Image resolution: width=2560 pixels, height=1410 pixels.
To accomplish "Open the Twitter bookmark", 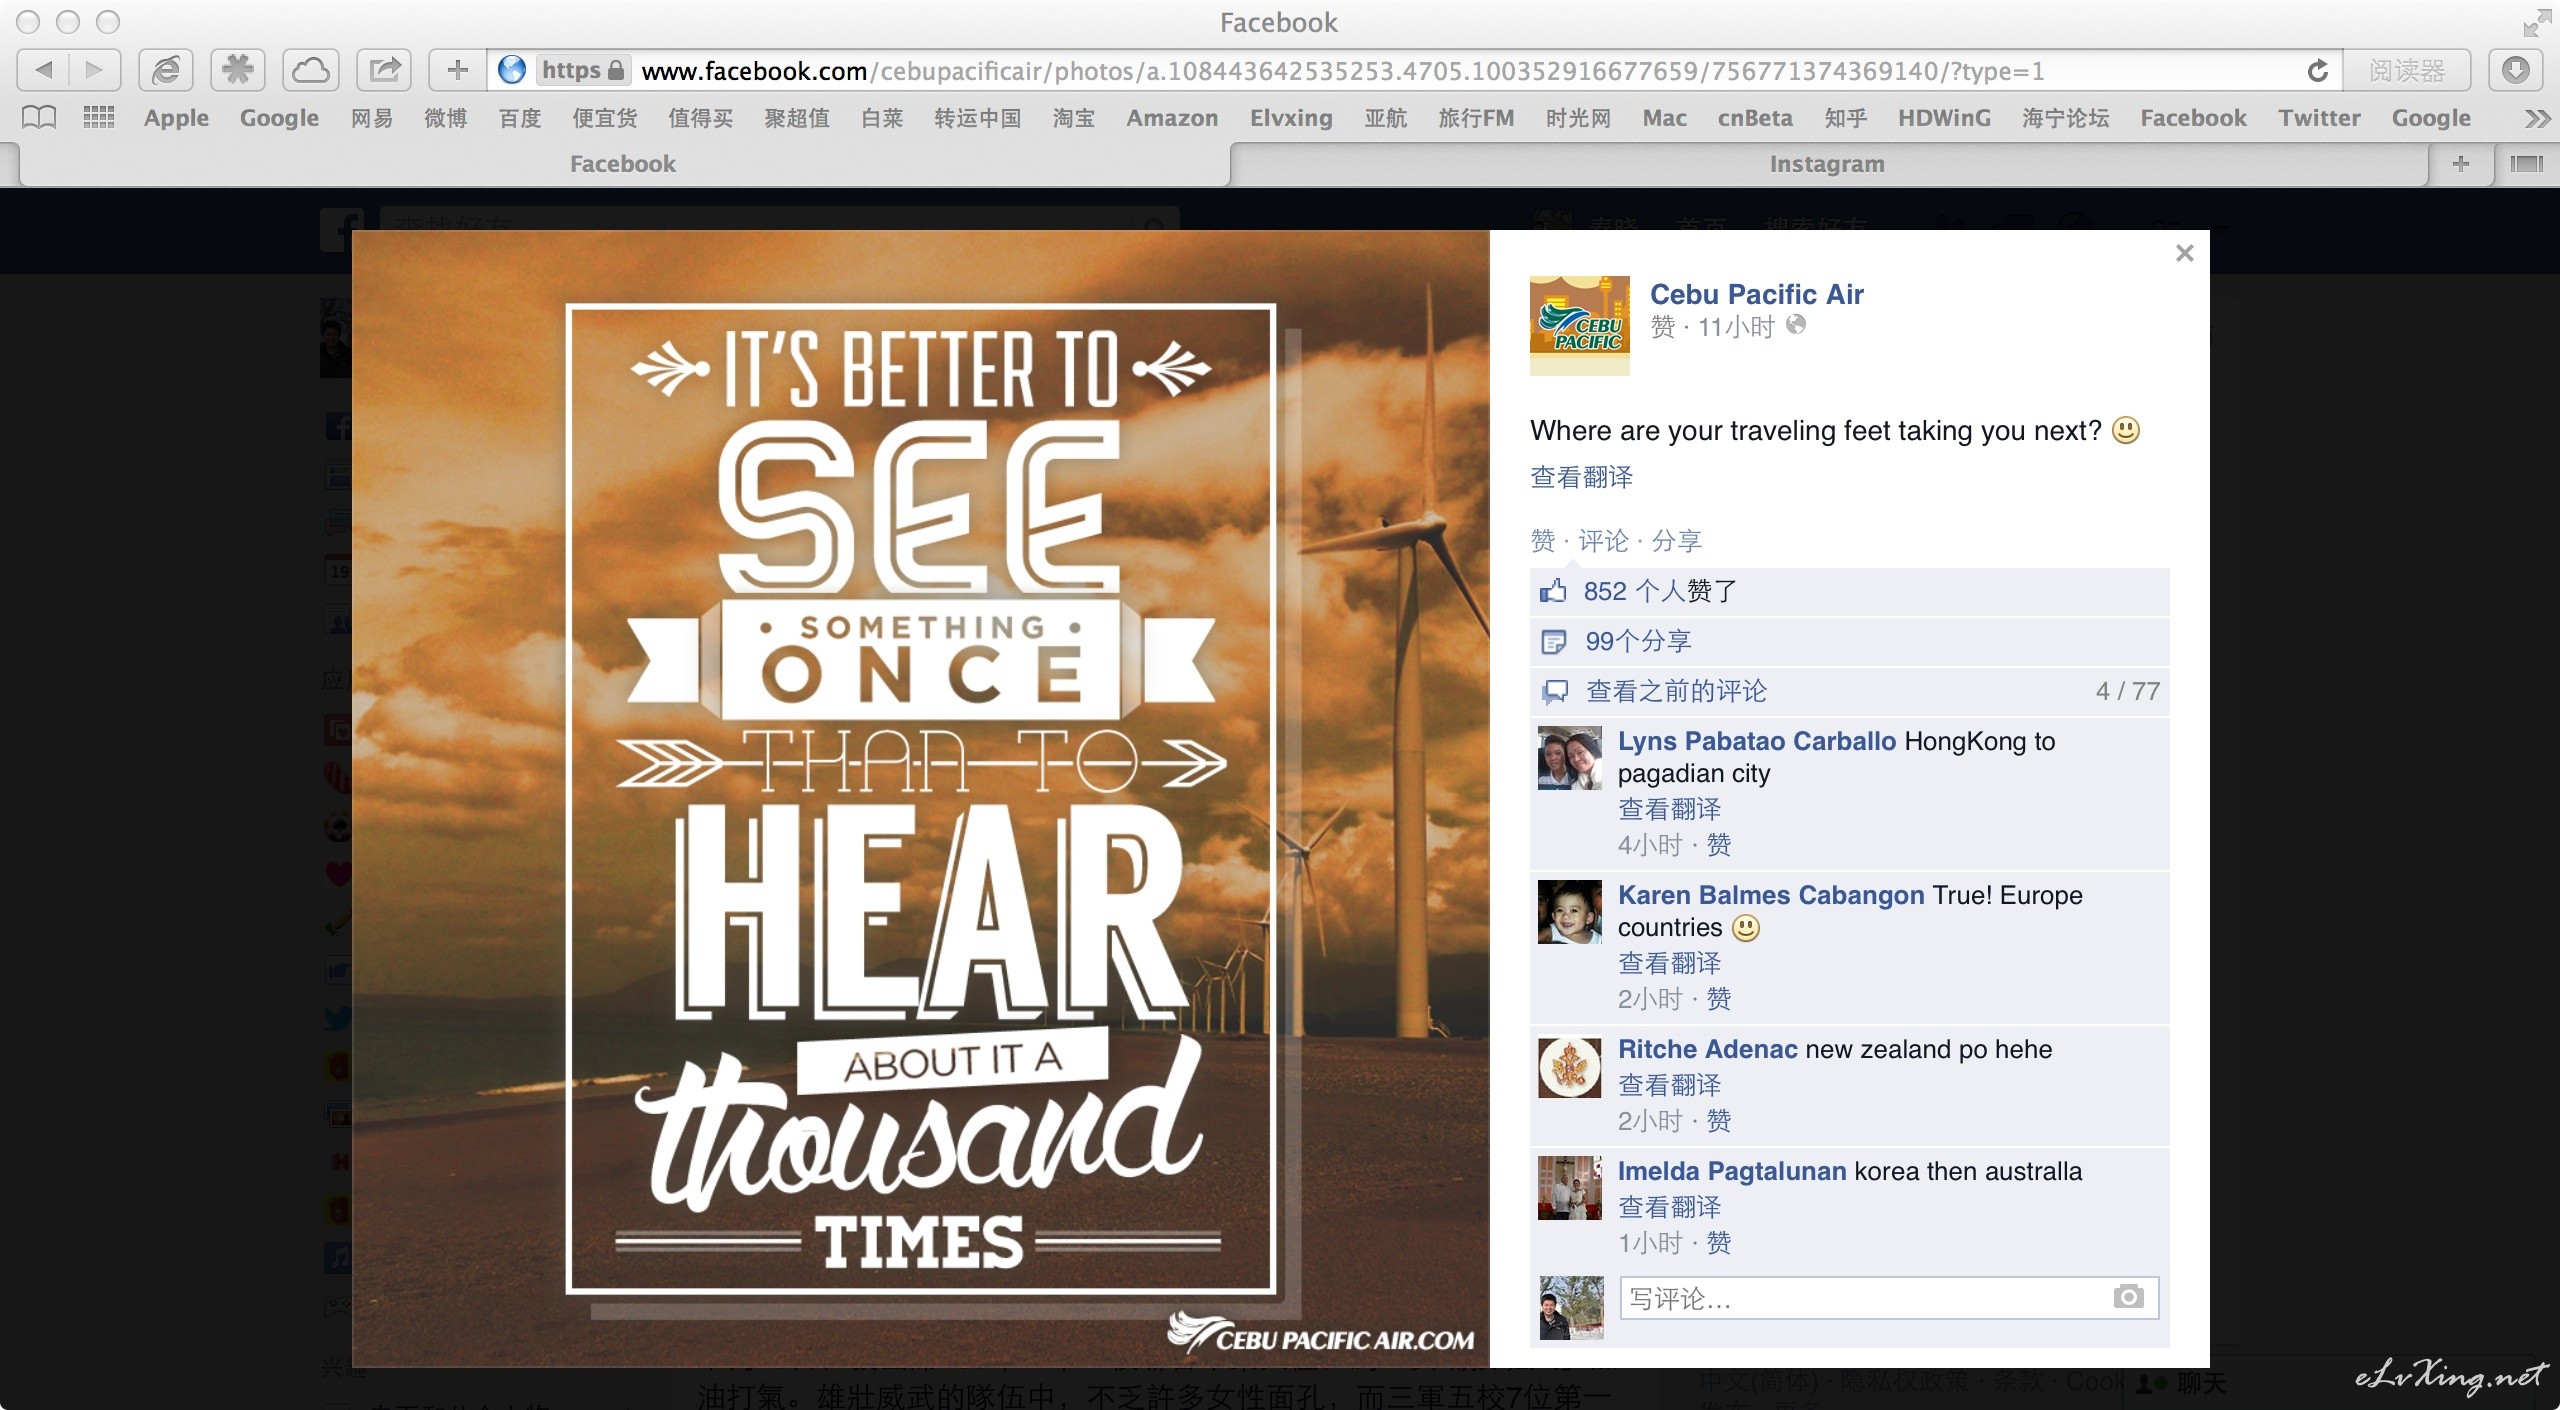I will click(x=2319, y=118).
